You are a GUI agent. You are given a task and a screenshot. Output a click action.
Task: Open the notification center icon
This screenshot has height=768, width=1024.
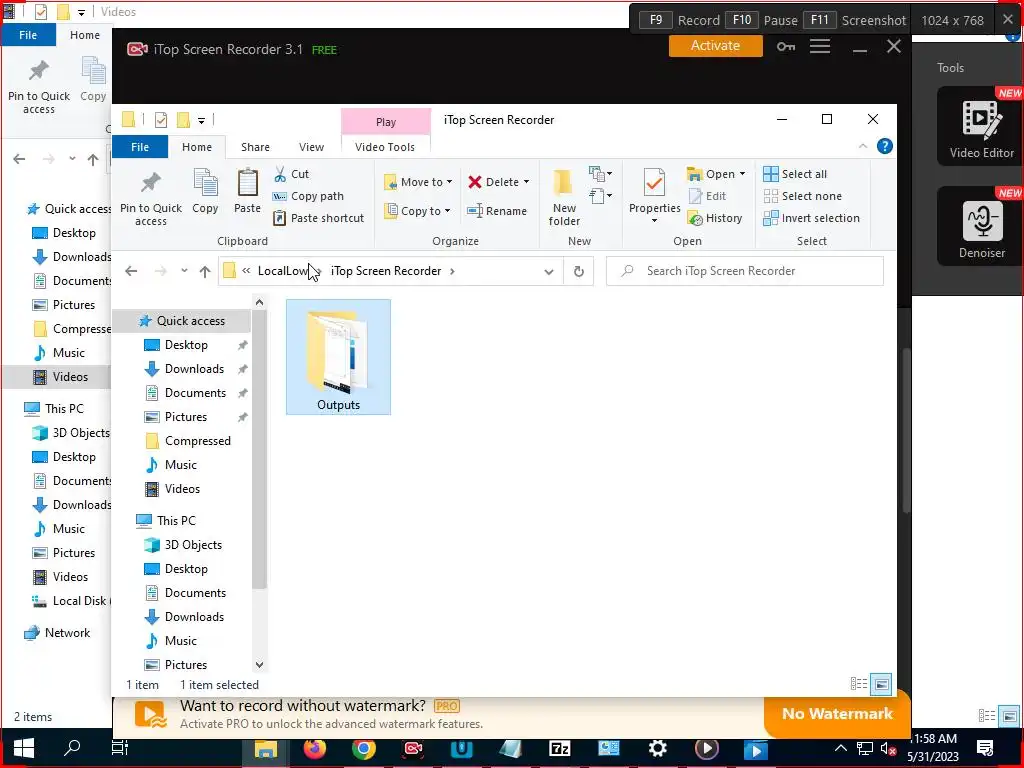985,748
